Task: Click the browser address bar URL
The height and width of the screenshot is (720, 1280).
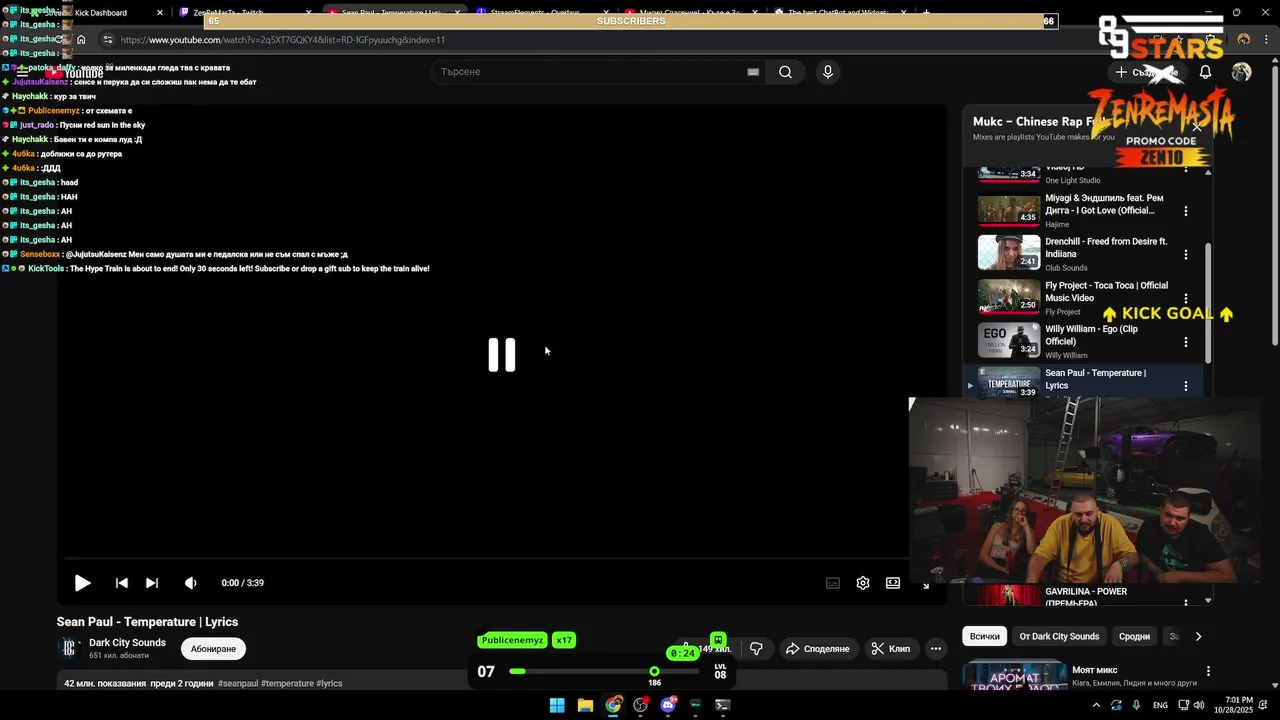Action: coord(283,40)
